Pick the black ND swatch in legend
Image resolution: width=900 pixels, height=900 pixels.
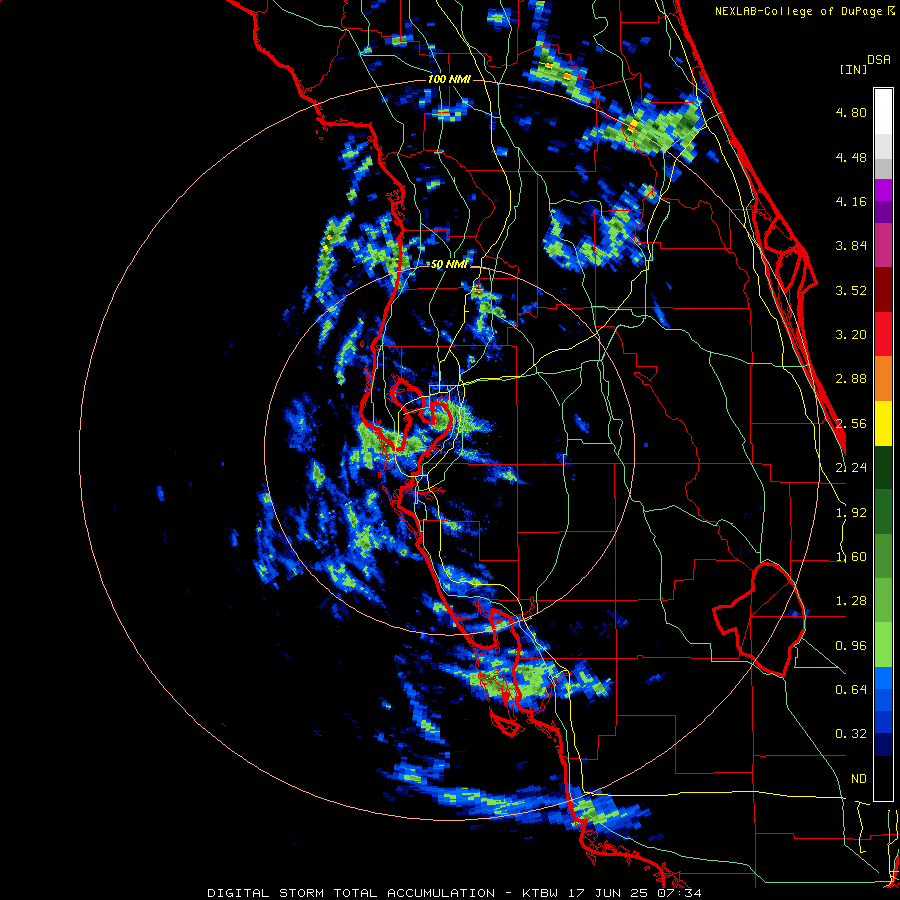pos(883,778)
